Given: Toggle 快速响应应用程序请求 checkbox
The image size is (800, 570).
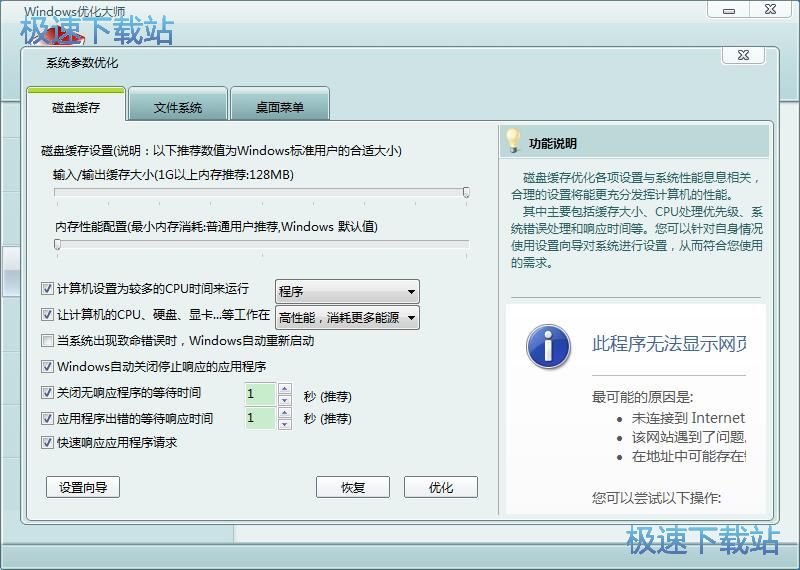Looking at the screenshot, I should pyautogui.click(x=47, y=442).
